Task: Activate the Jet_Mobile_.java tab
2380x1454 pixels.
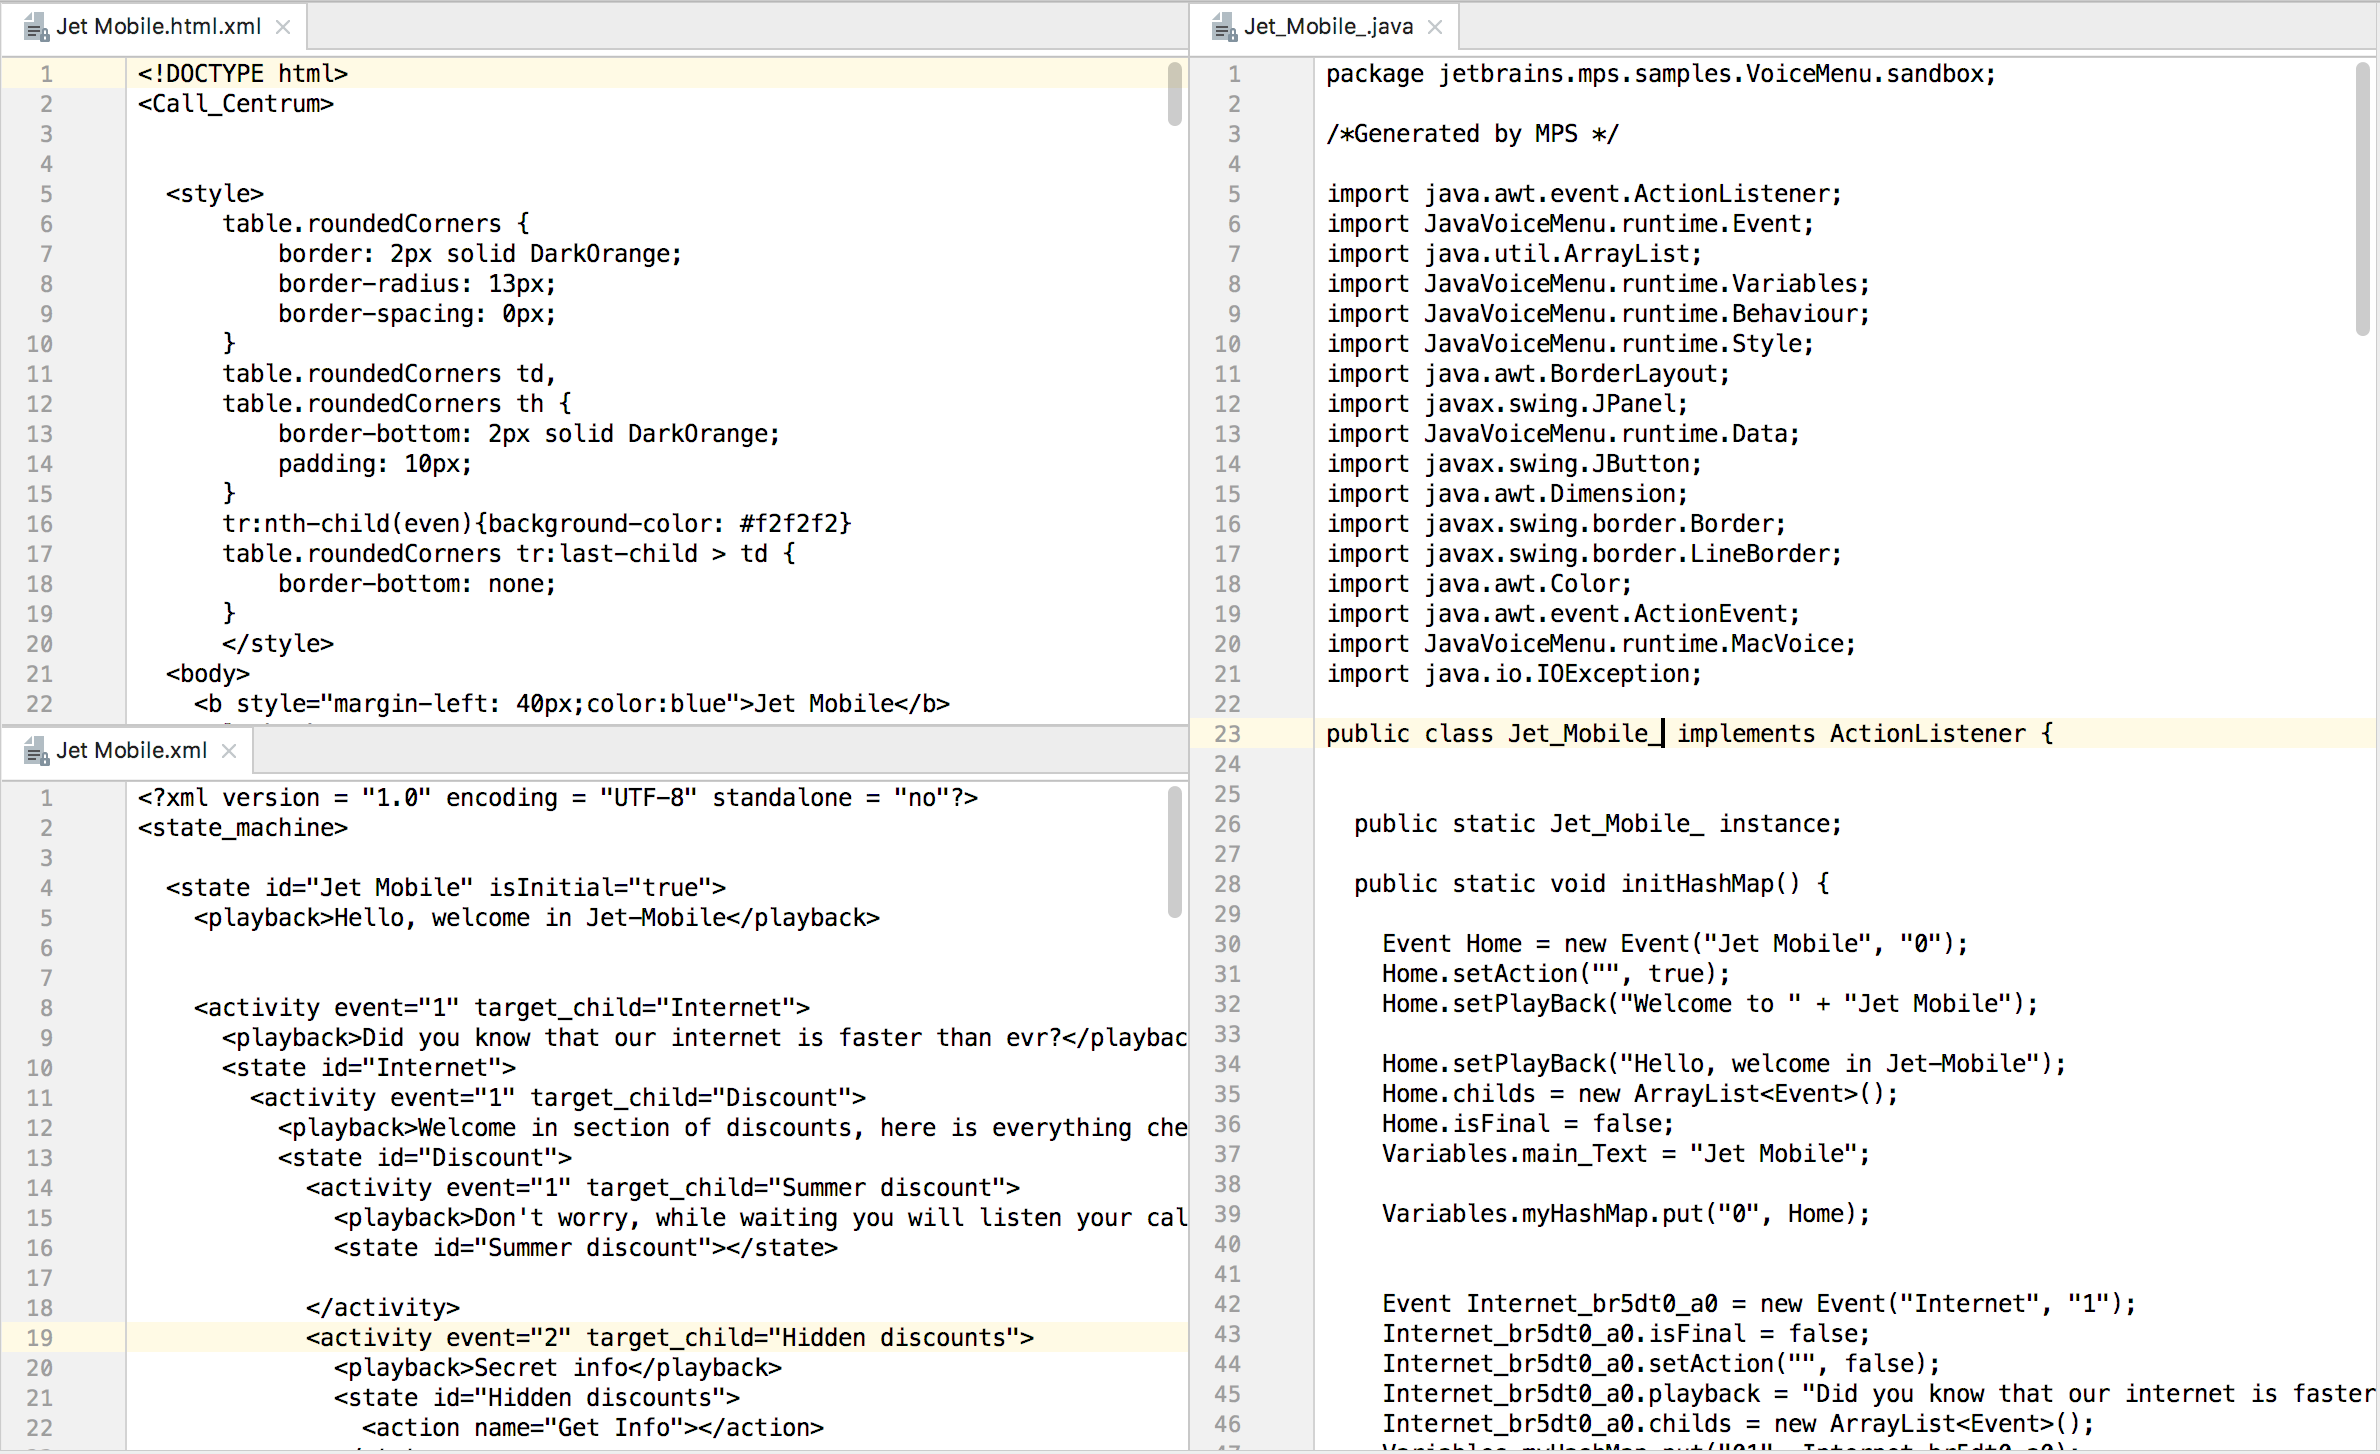Action: tap(1327, 27)
